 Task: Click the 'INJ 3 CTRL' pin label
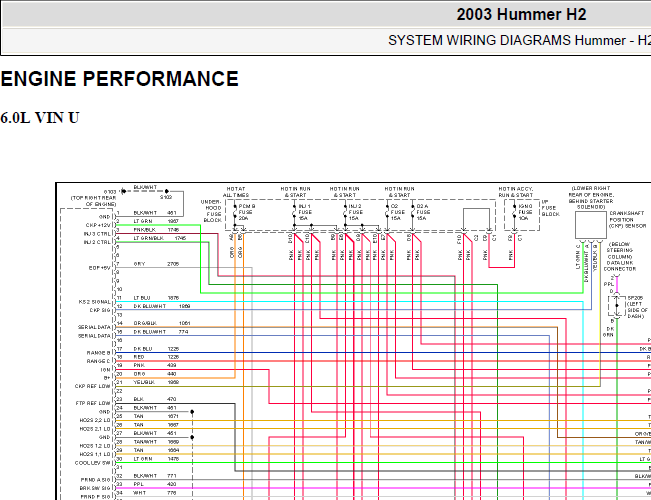click(x=97, y=234)
